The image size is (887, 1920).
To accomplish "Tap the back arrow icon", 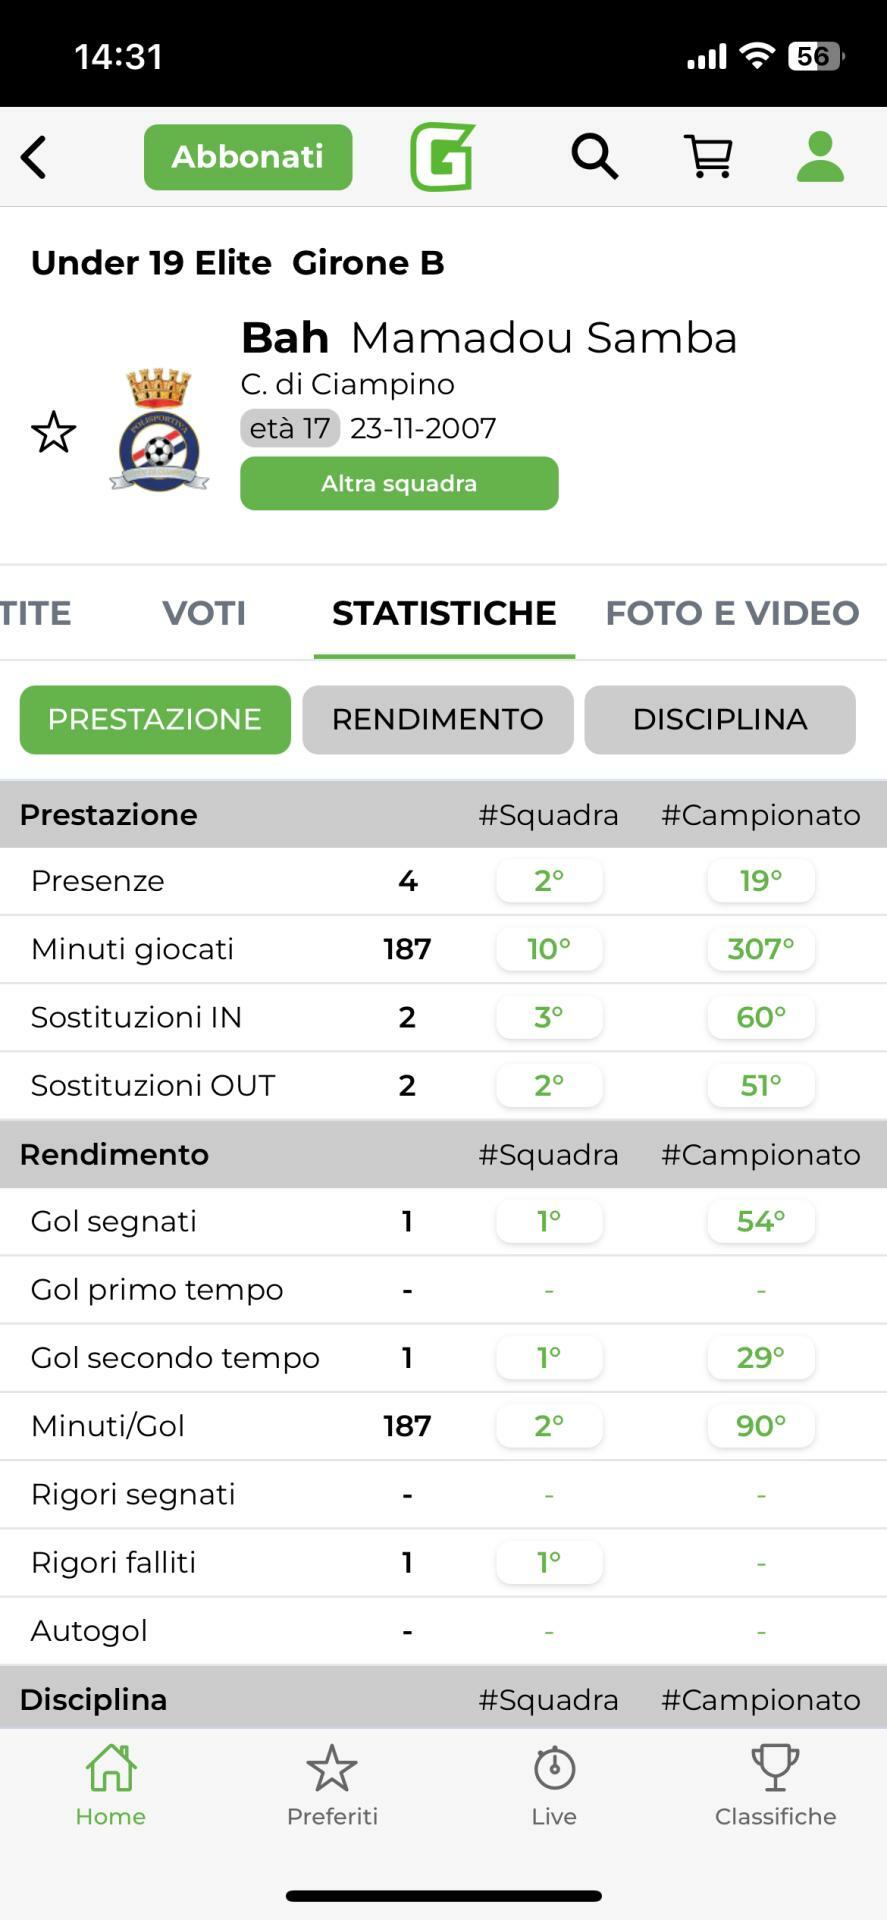I will (34, 157).
